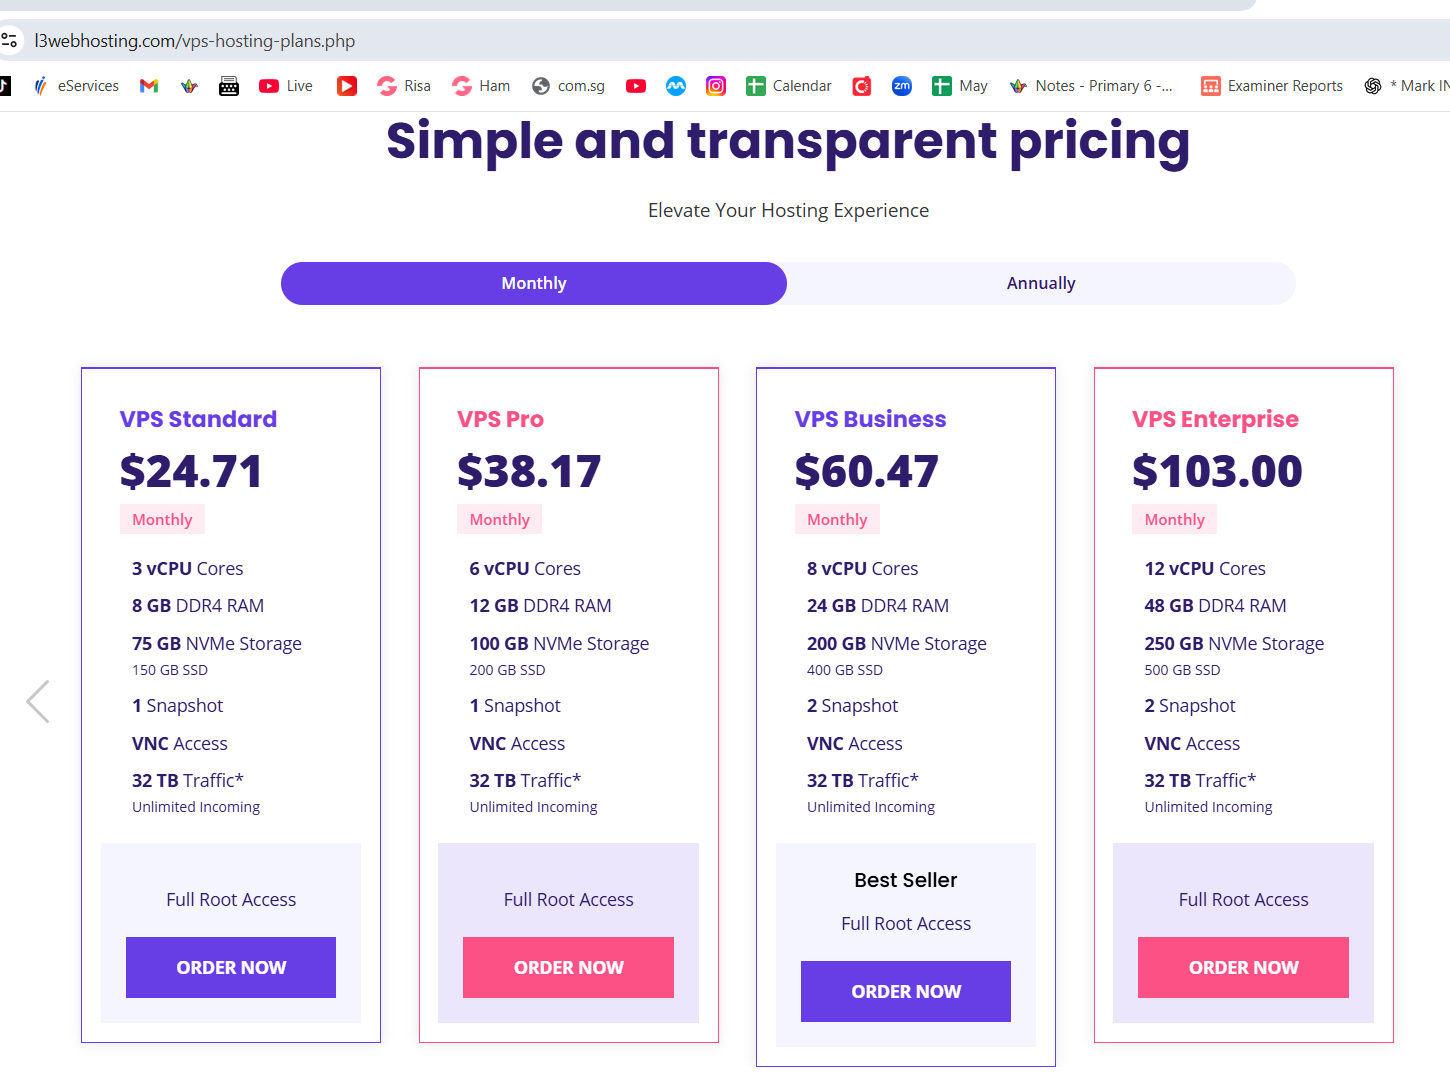The height and width of the screenshot is (1077, 1450).
Task: Select the Monthly billing option
Action: tap(534, 284)
